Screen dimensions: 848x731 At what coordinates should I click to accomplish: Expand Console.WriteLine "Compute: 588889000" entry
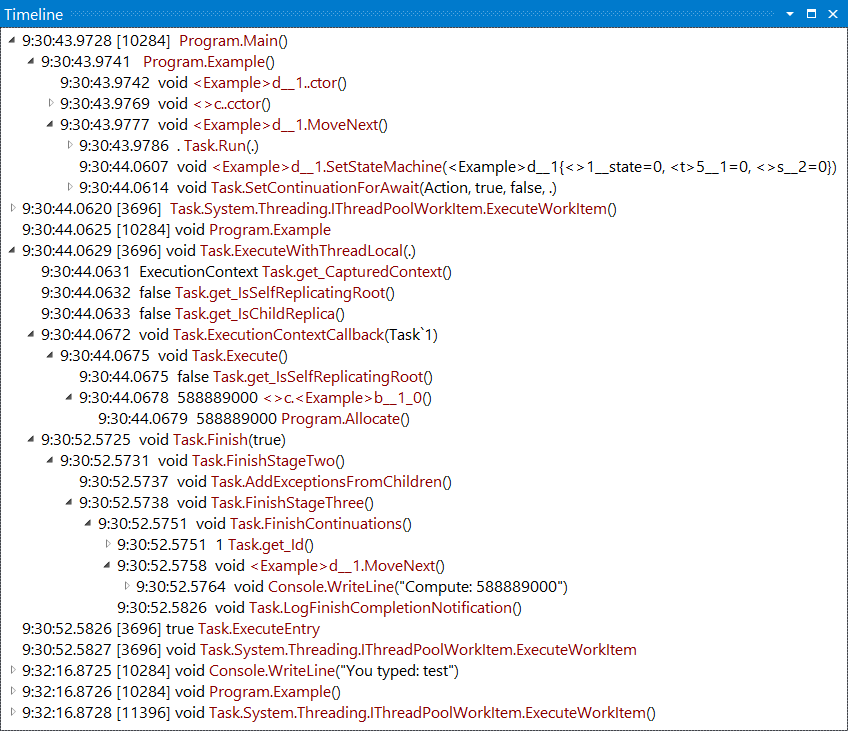(x=127, y=586)
